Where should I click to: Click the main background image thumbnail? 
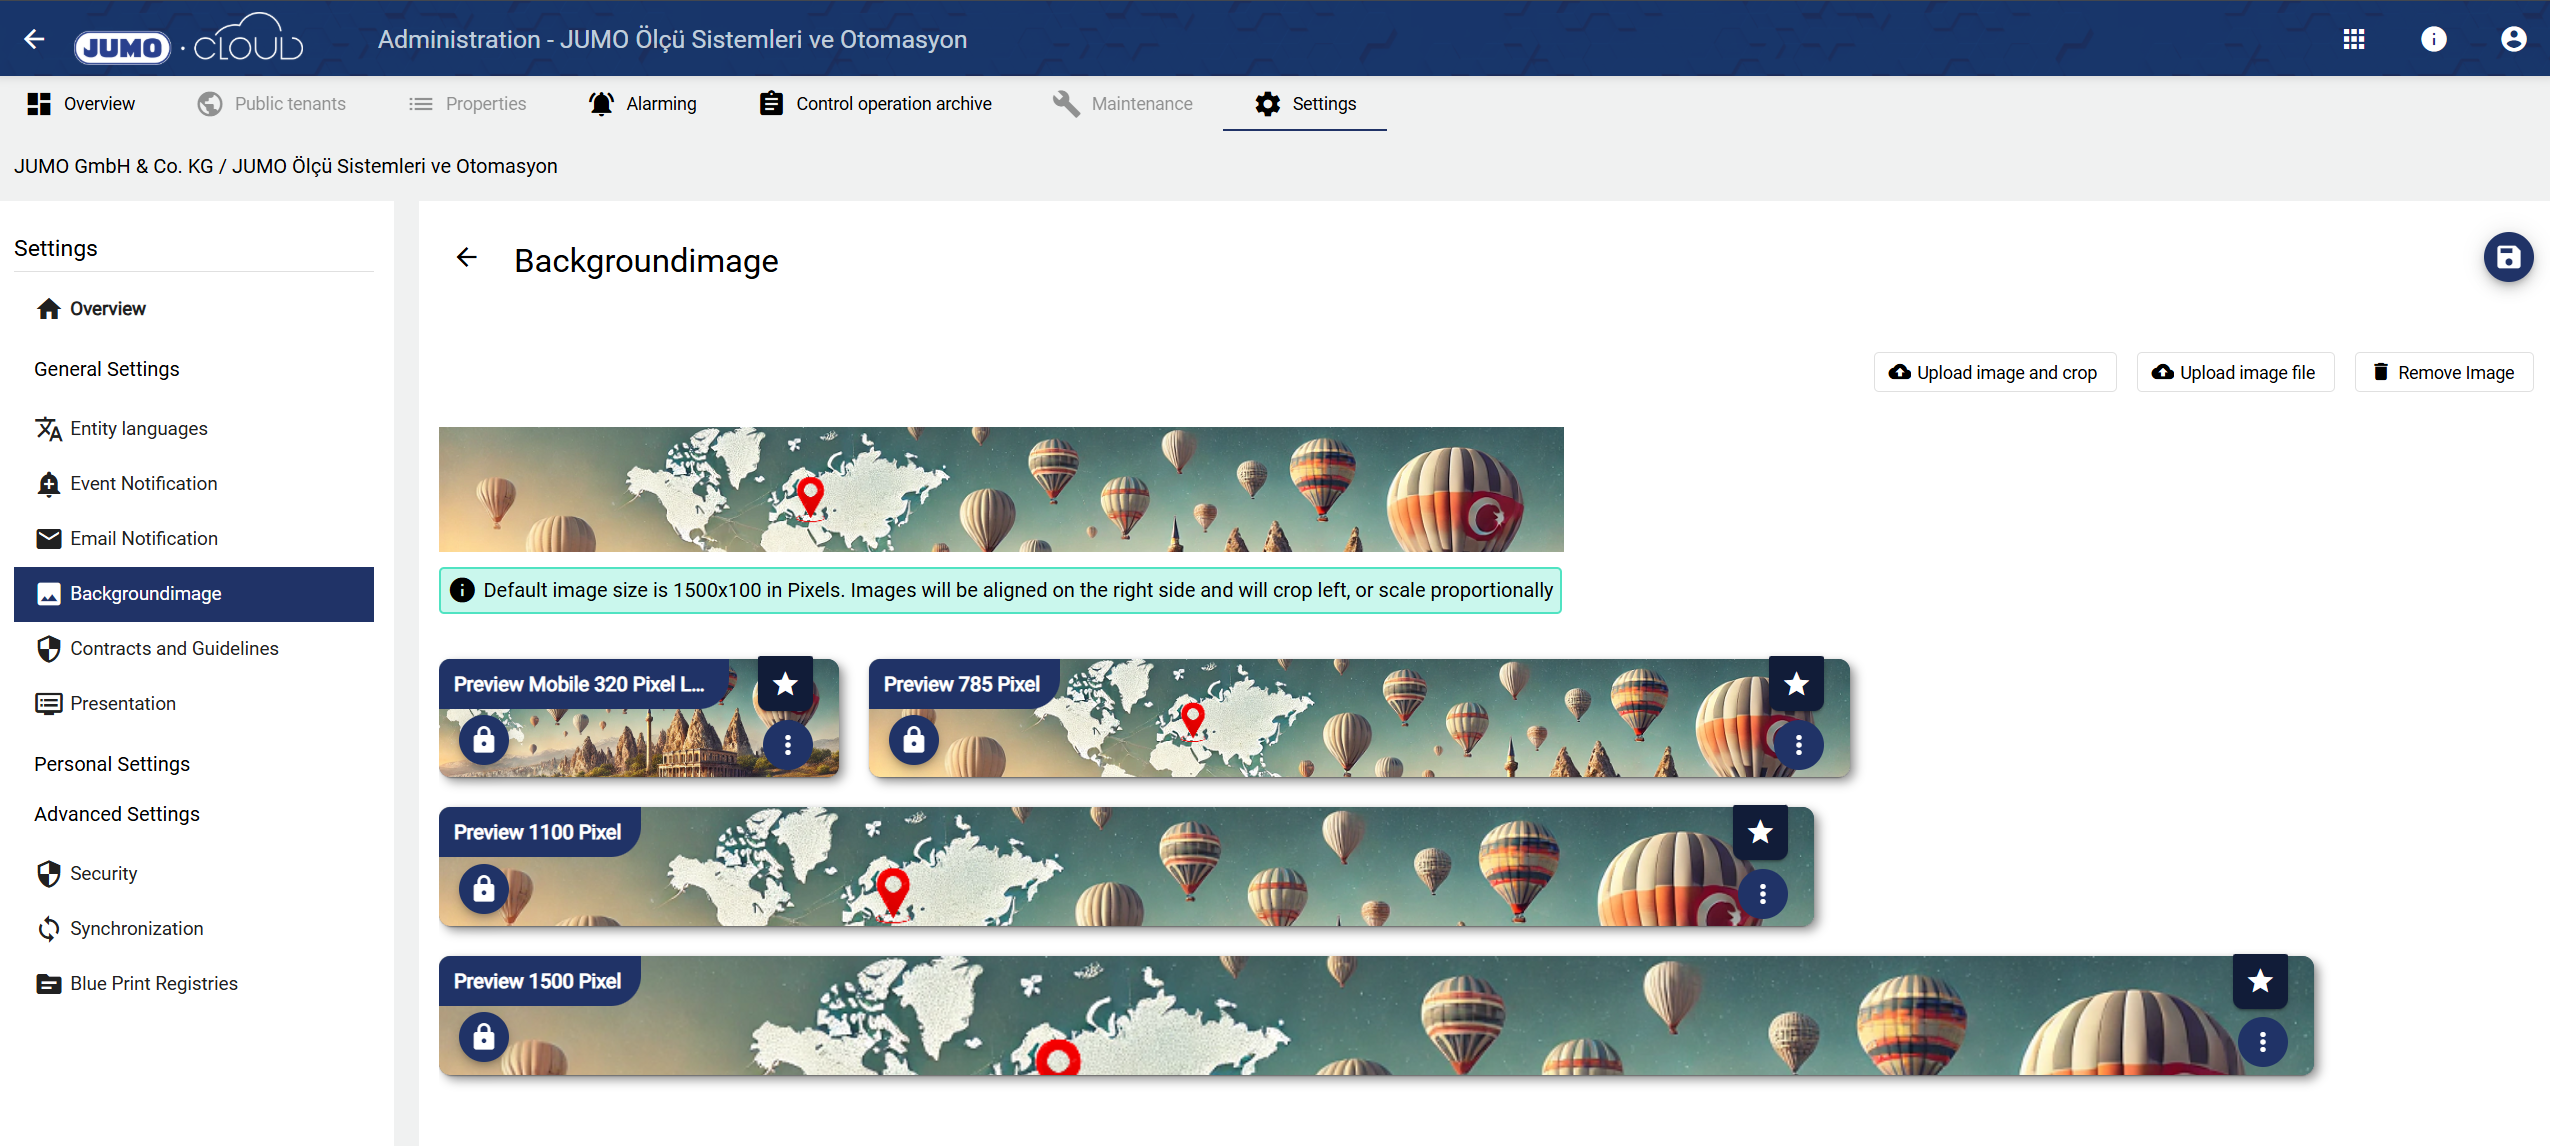1000,490
